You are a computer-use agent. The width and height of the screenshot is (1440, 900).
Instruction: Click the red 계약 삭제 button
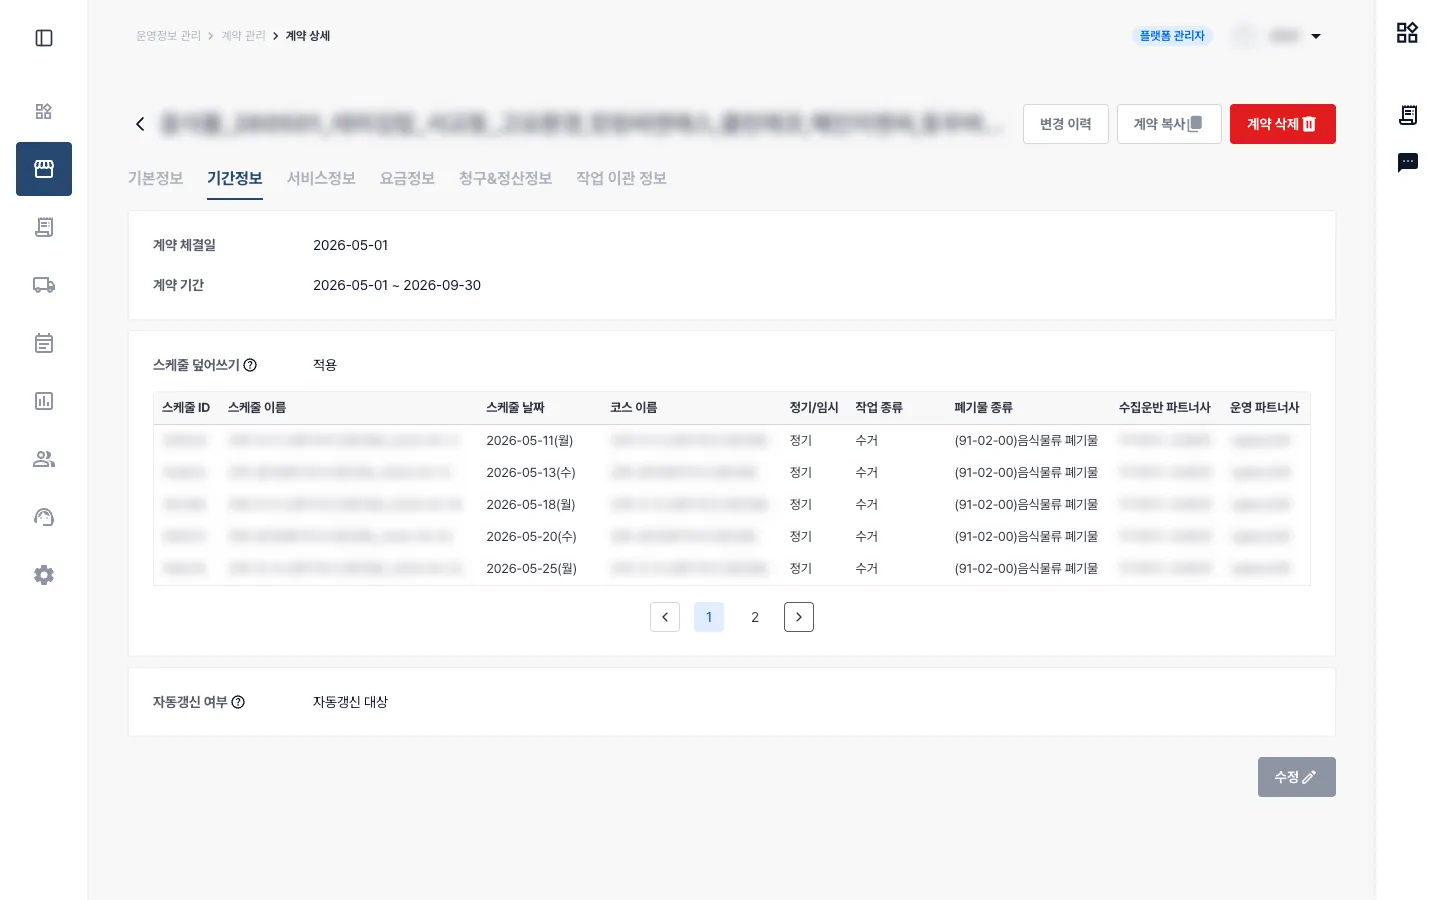(1283, 124)
